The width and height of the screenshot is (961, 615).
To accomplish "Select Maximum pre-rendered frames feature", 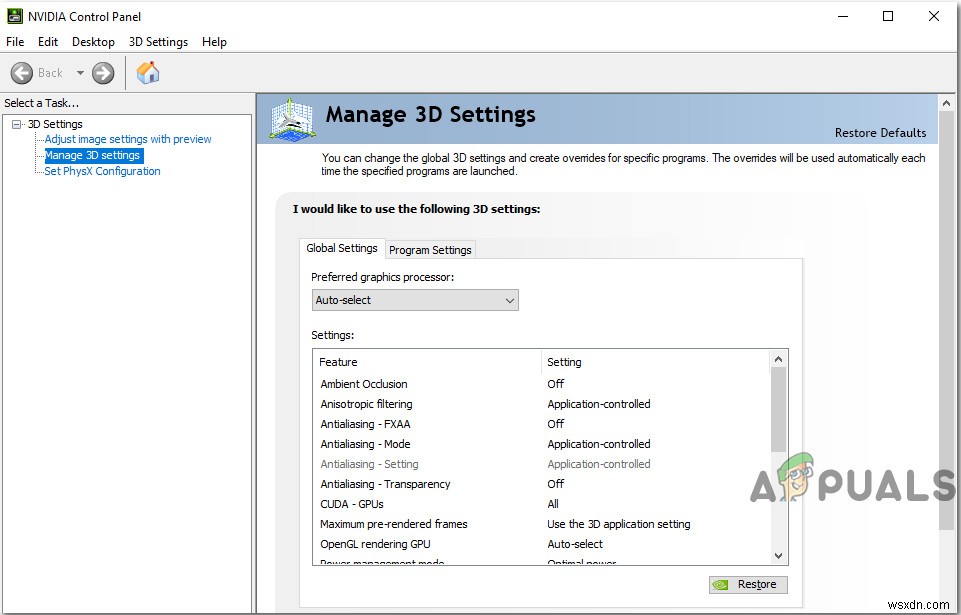I will click(393, 524).
